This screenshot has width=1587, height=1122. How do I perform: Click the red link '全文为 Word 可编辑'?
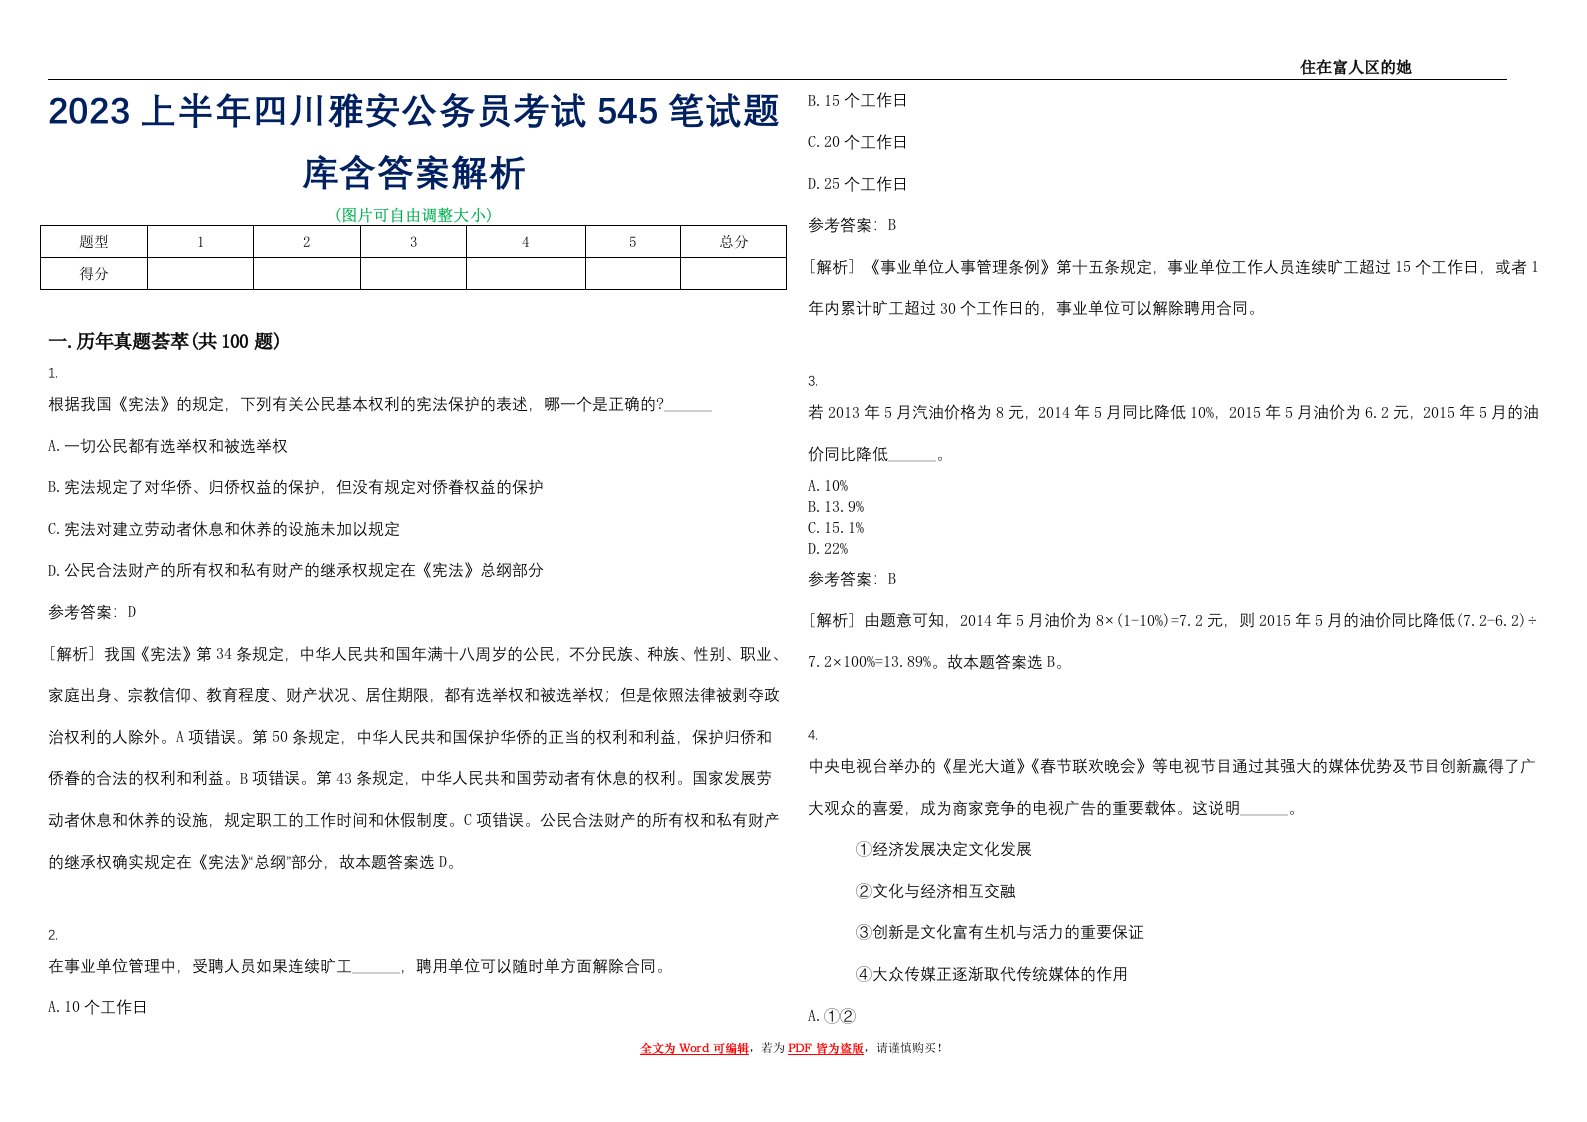694,1048
